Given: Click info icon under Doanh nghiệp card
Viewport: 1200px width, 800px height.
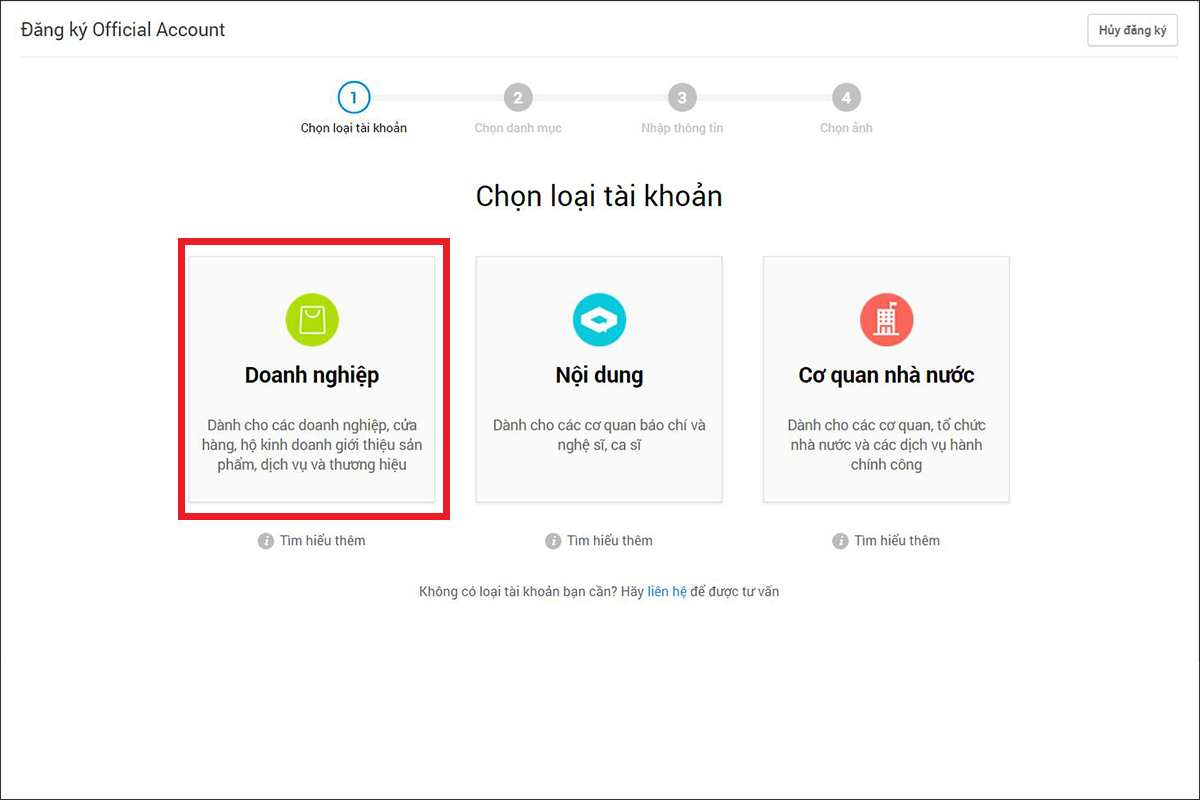Looking at the screenshot, I should pos(266,541).
